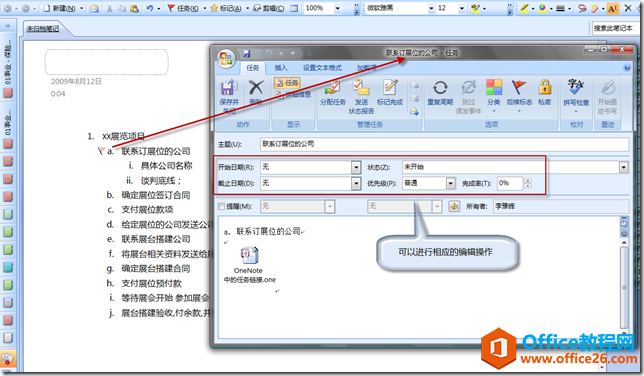Select Unfiled Notes (未归档笔记) section tab
The image size is (644, 376).
click(43, 28)
